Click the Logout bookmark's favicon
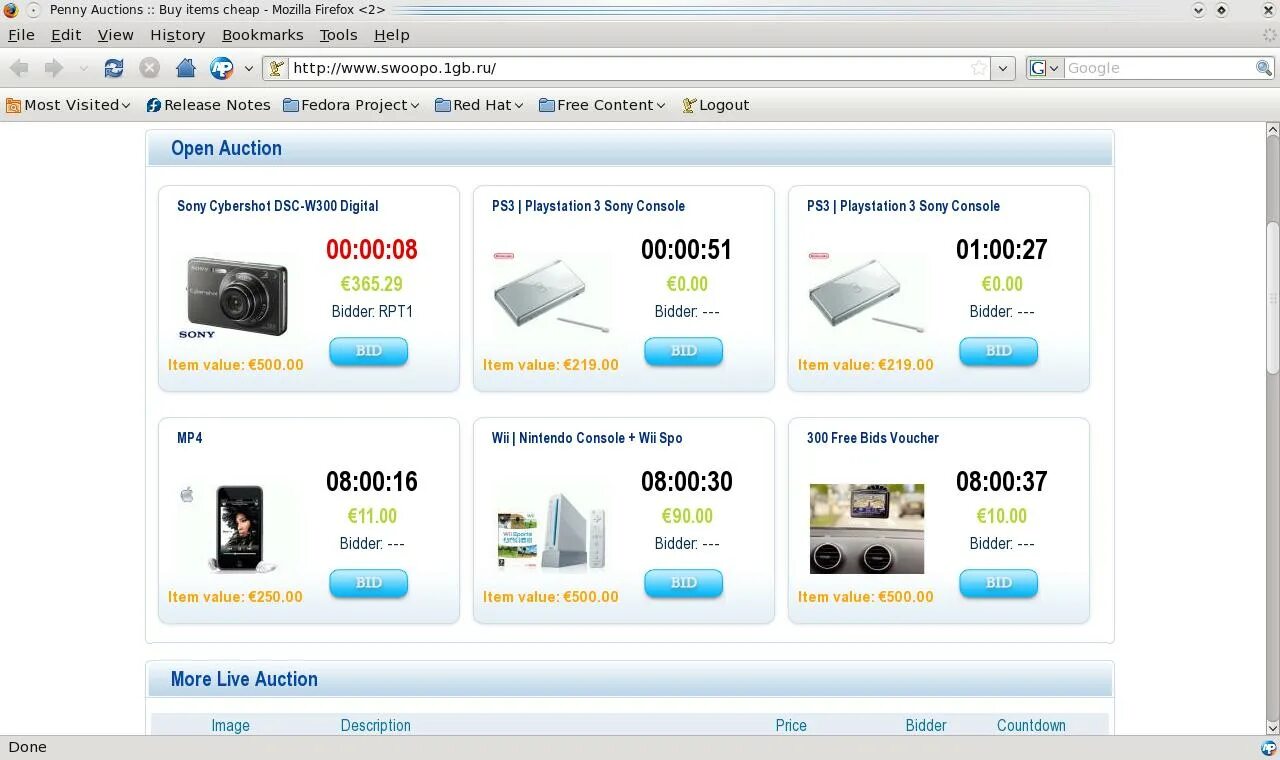 [x=688, y=105]
